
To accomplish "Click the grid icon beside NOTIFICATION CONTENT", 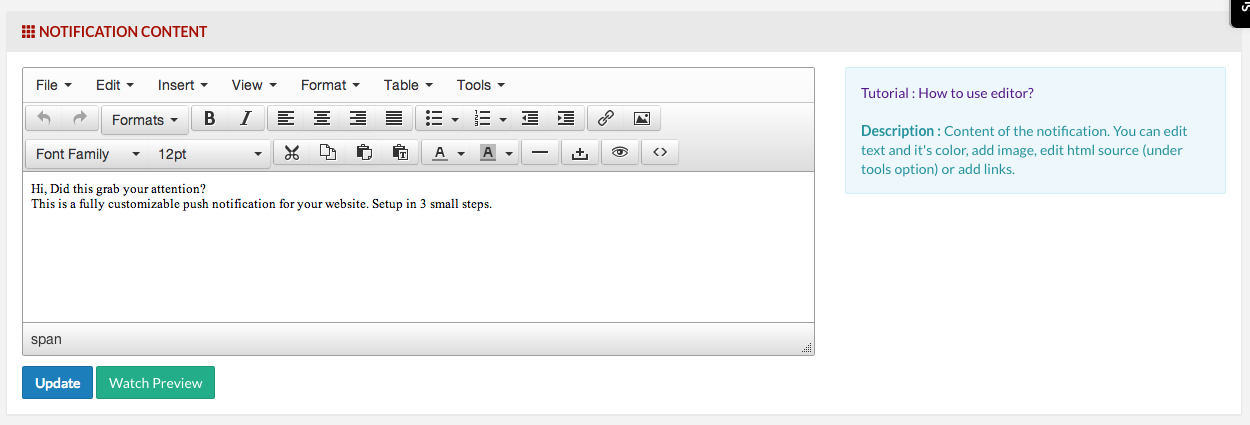I will click(28, 32).
